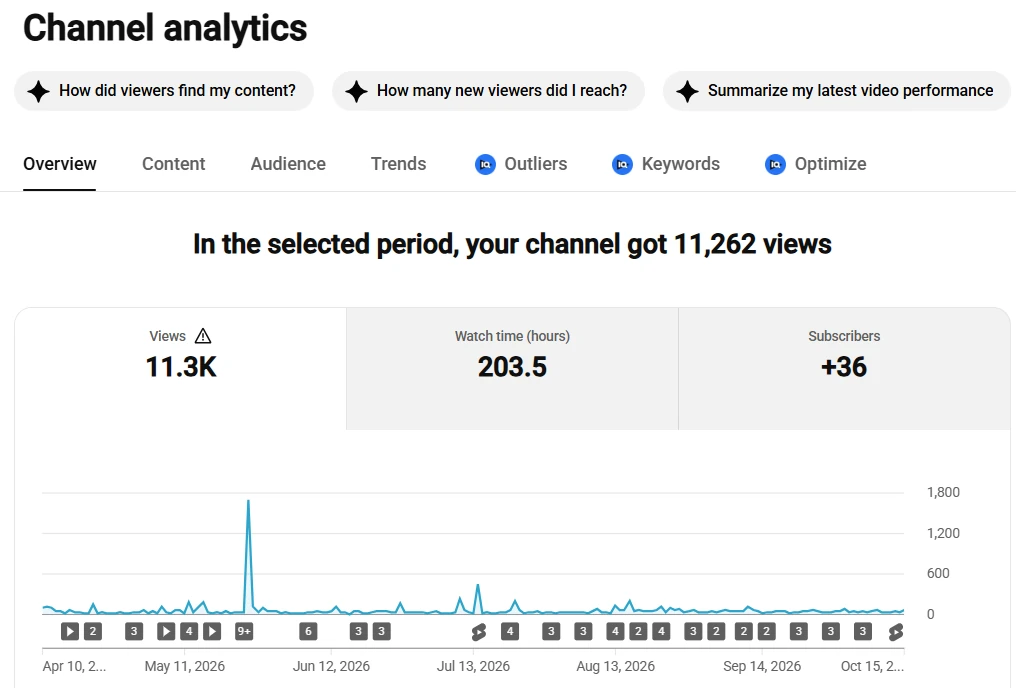Click the 4 marker between two play markers
1016x688 pixels.
click(189, 631)
